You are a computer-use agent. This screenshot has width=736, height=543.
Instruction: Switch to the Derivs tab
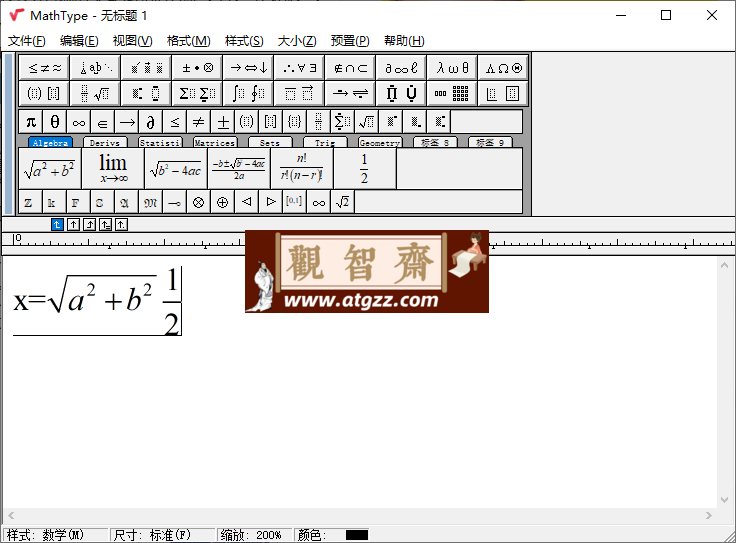105,142
